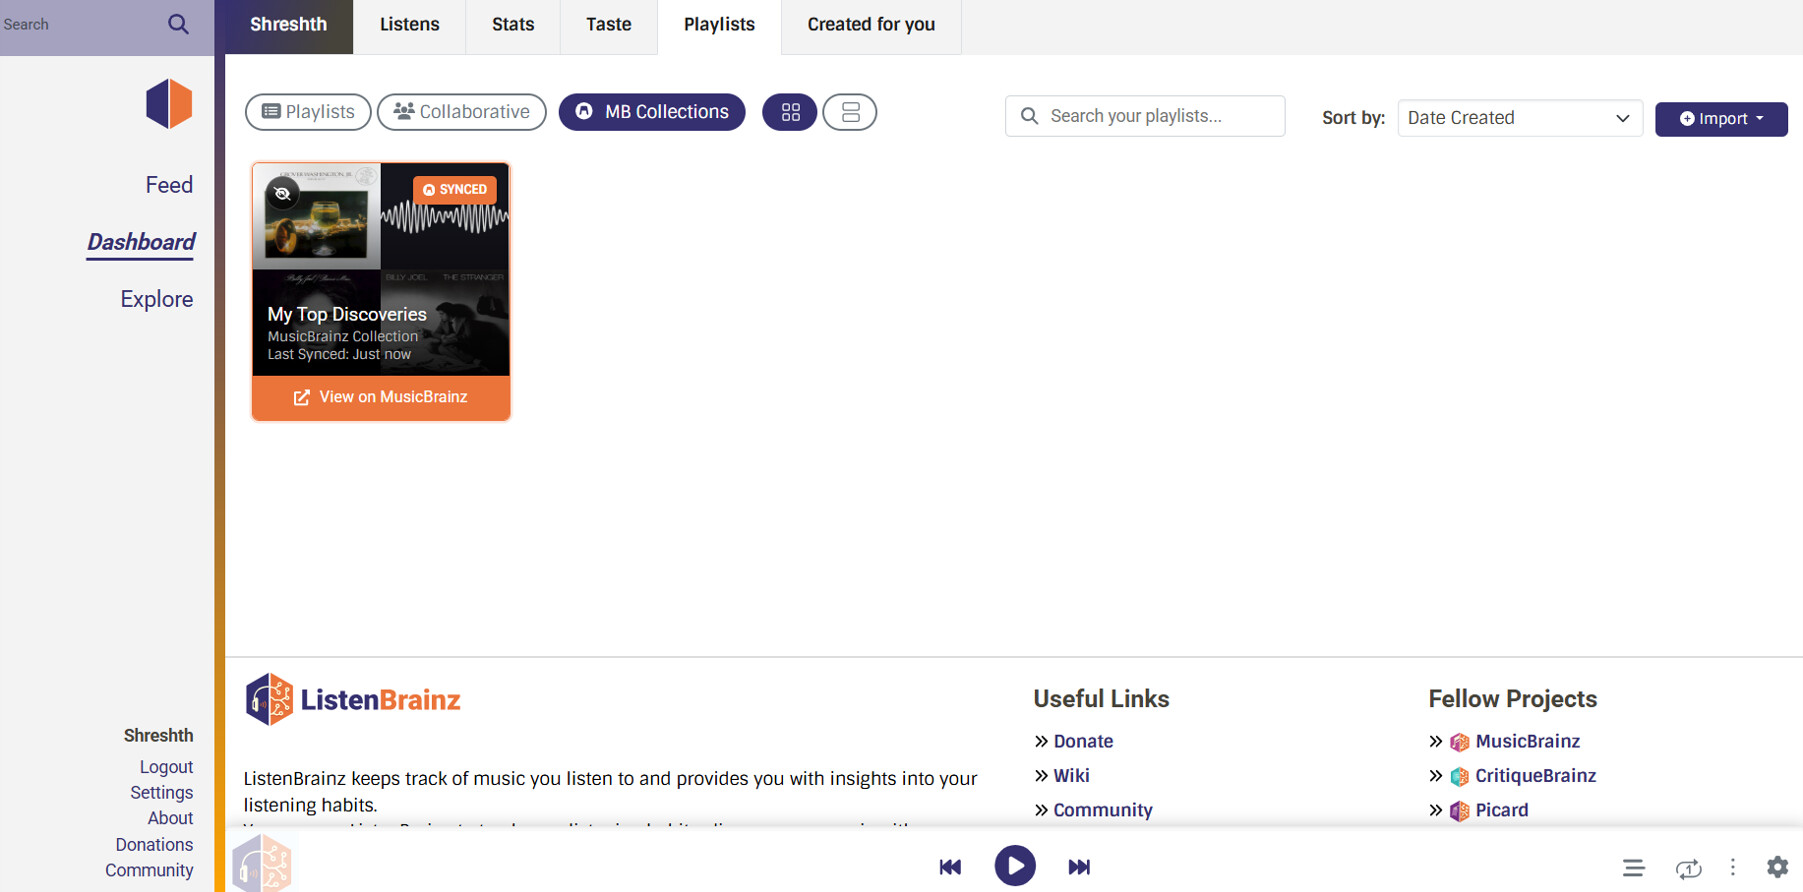Viewport: 1803px width, 892px height.
Task: Click the Search your playlists field
Action: click(x=1145, y=116)
